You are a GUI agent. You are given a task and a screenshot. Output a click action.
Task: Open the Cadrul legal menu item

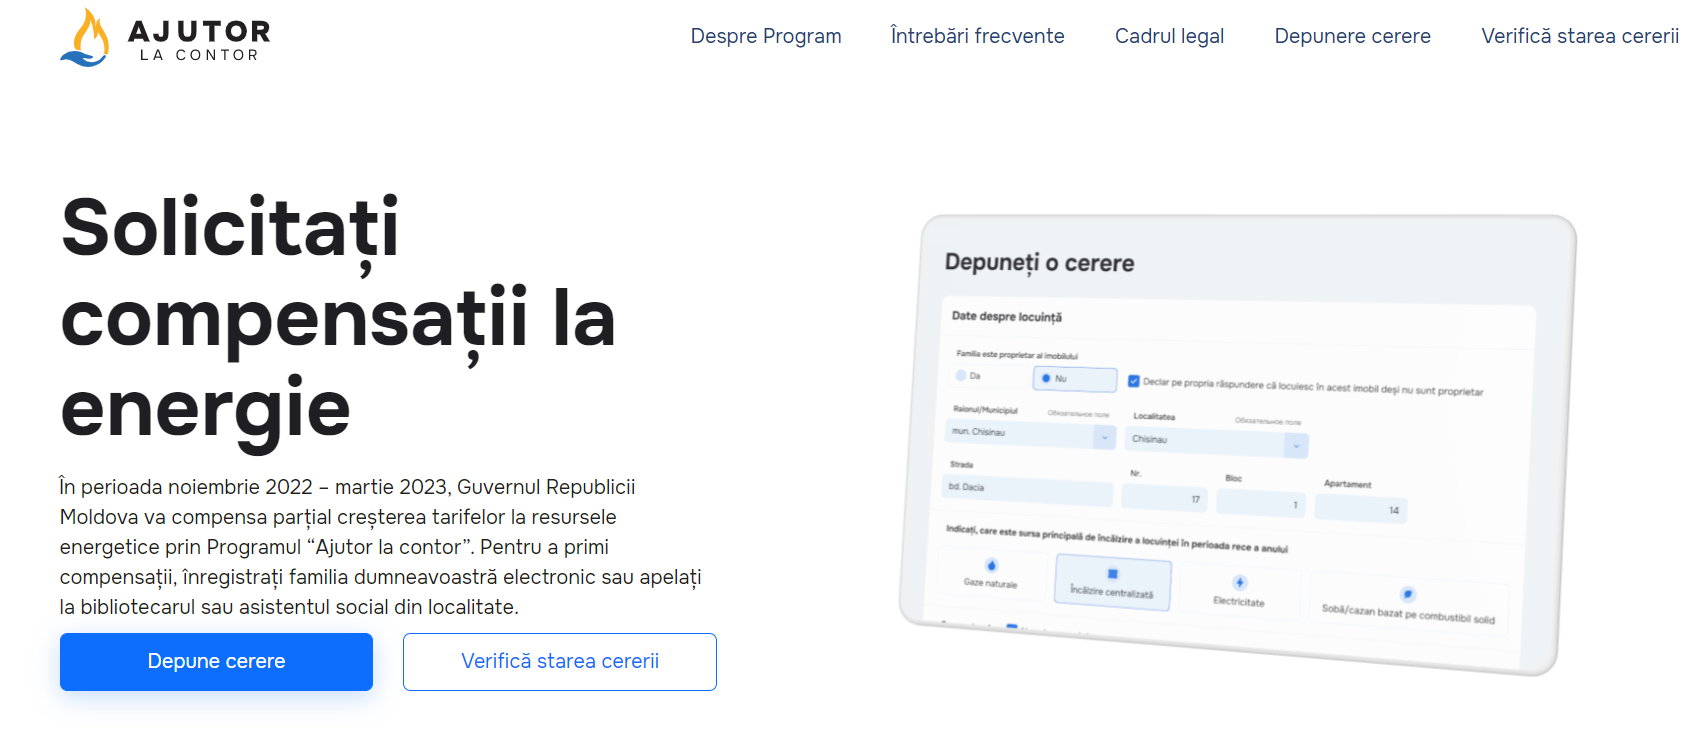[x=1169, y=36]
